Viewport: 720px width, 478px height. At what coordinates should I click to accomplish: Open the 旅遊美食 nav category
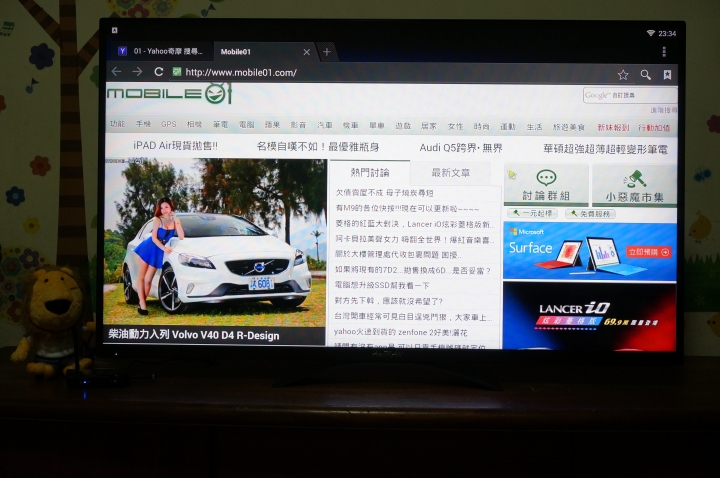click(x=568, y=127)
